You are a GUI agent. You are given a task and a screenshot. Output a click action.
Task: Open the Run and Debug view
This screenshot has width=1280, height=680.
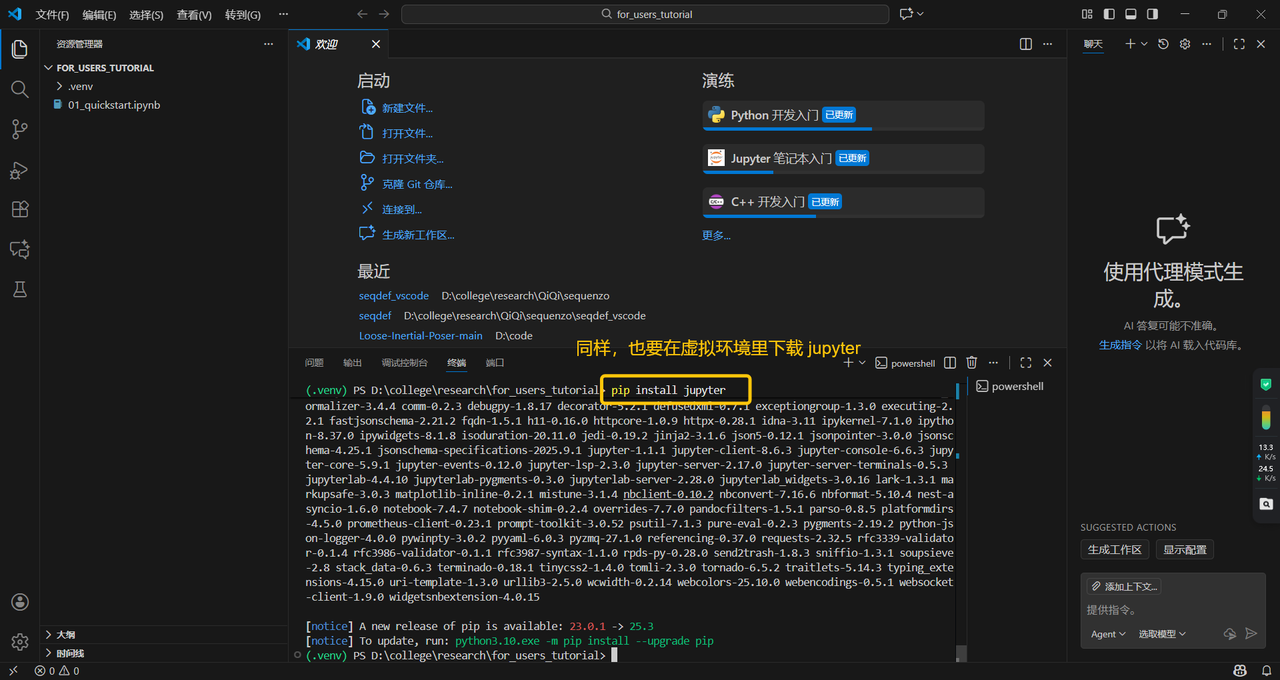[19, 170]
